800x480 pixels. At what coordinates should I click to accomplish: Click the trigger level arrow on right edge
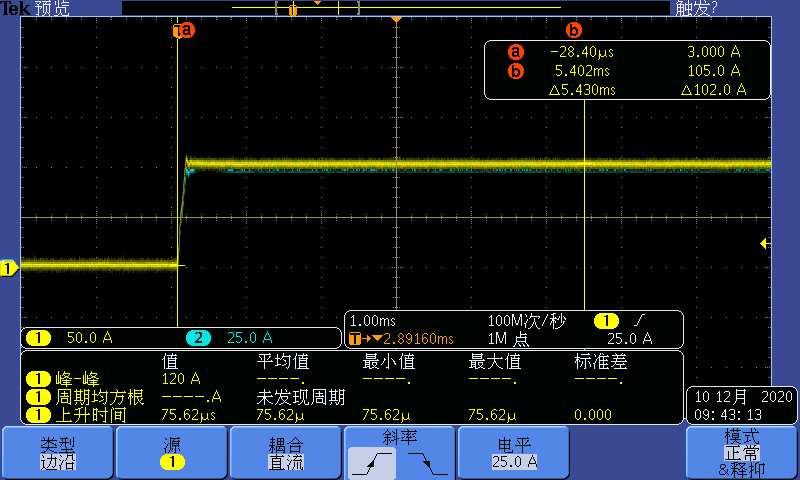click(765, 243)
